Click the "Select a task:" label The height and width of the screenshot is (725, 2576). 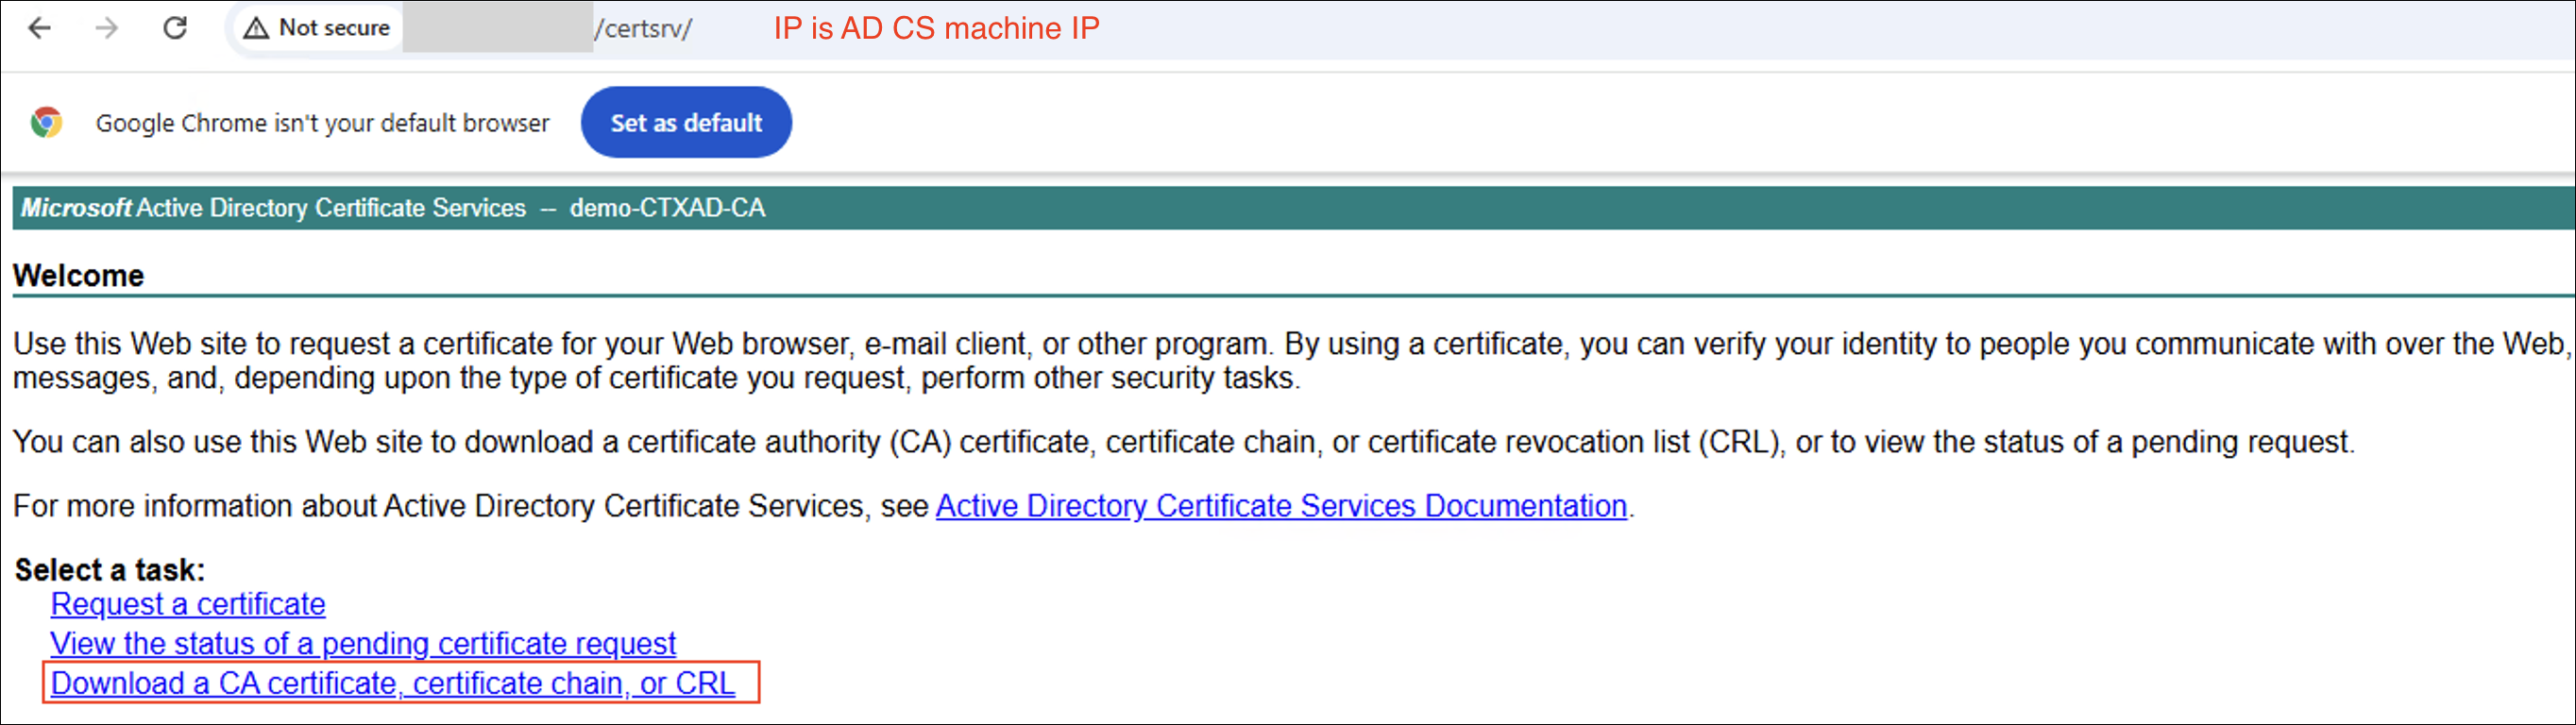coord(109,570)
